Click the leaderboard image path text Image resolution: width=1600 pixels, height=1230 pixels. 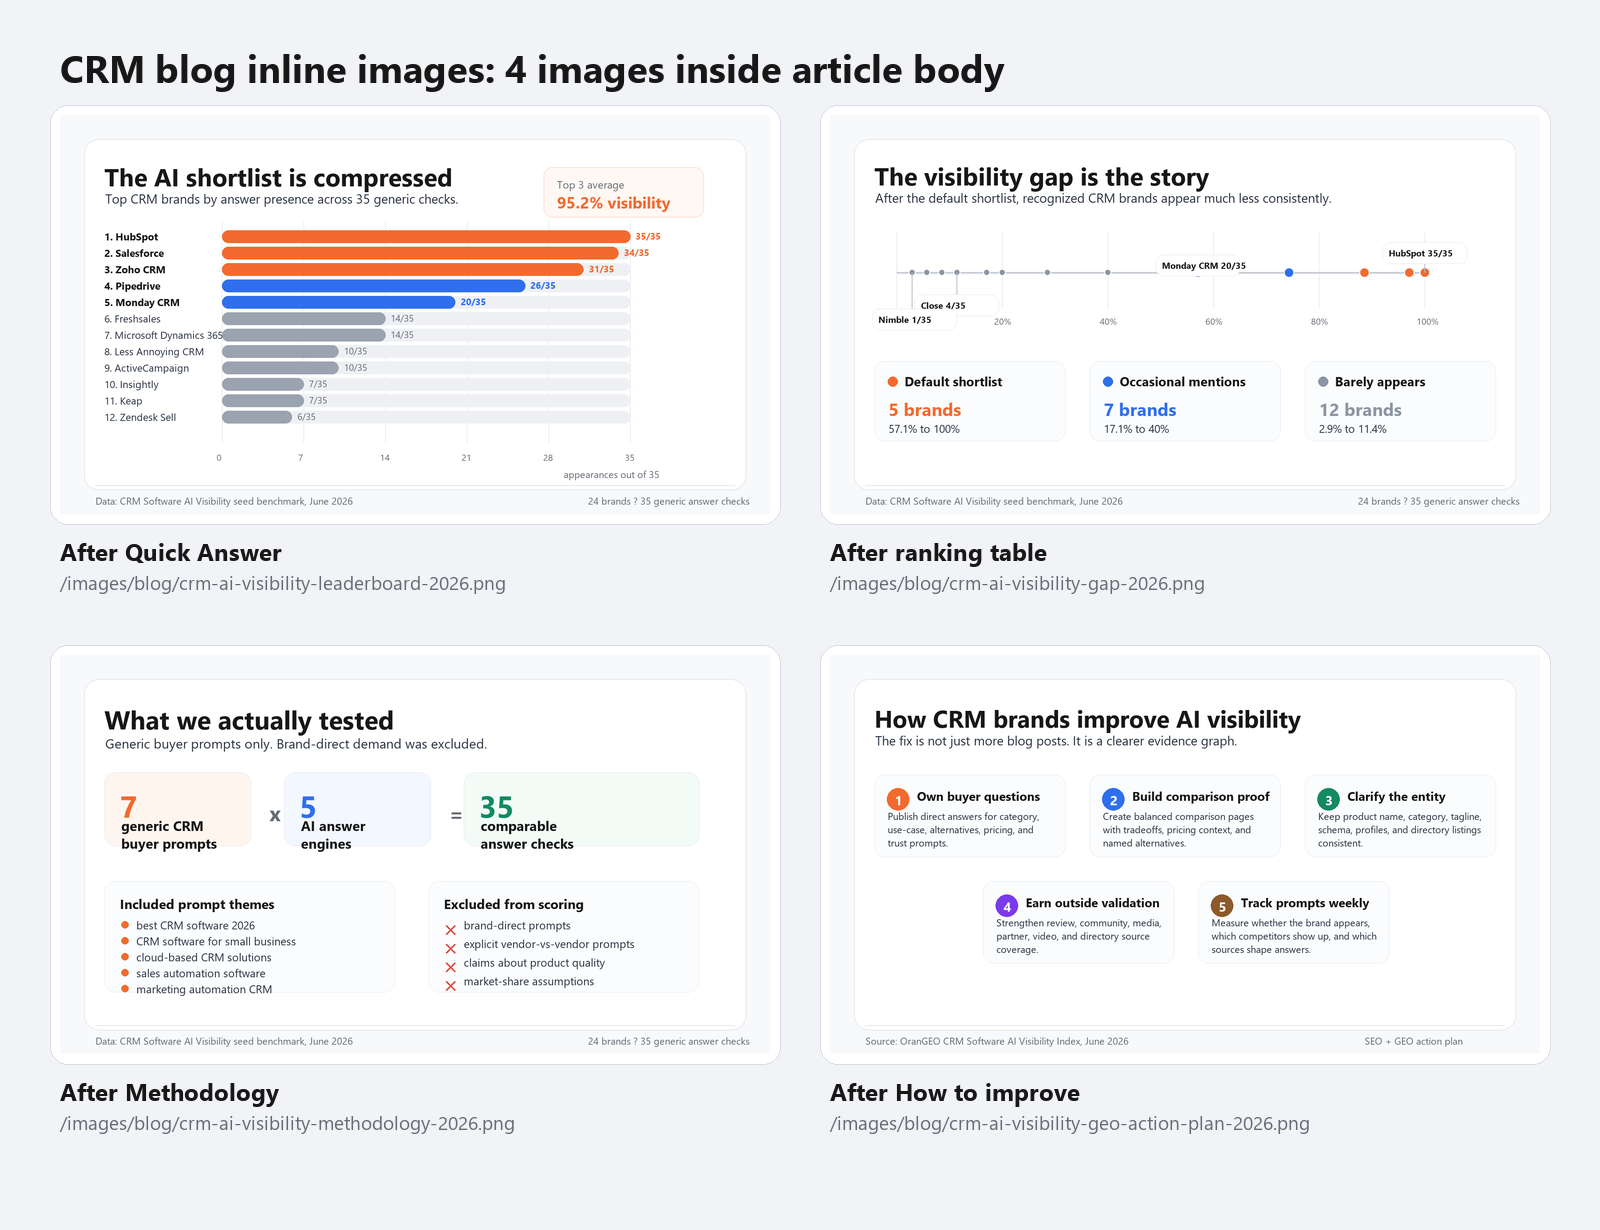tap(283, 583)
